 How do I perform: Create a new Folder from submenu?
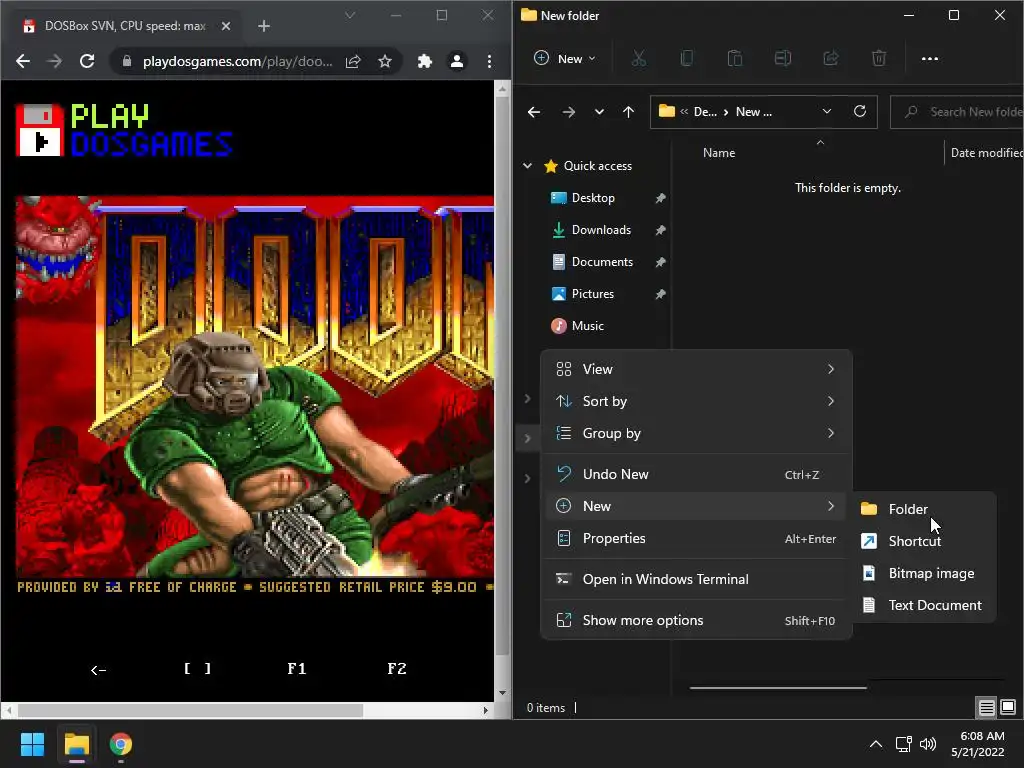pyautogui.click(x=923, y=509)
